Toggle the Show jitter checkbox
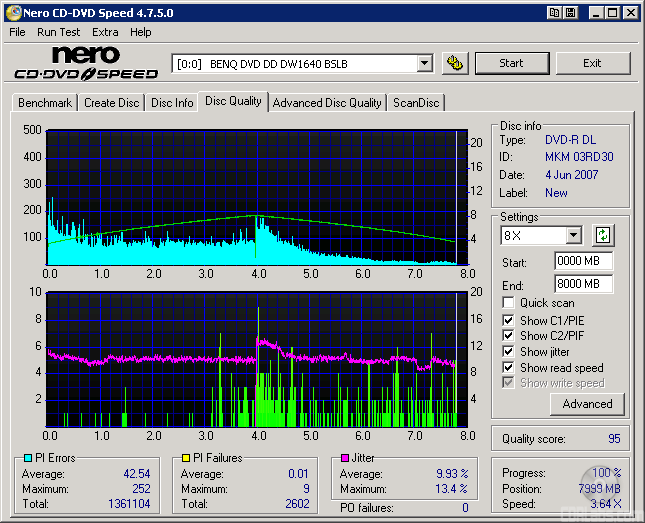Screen dimensions: 645x523 (509, 352)
